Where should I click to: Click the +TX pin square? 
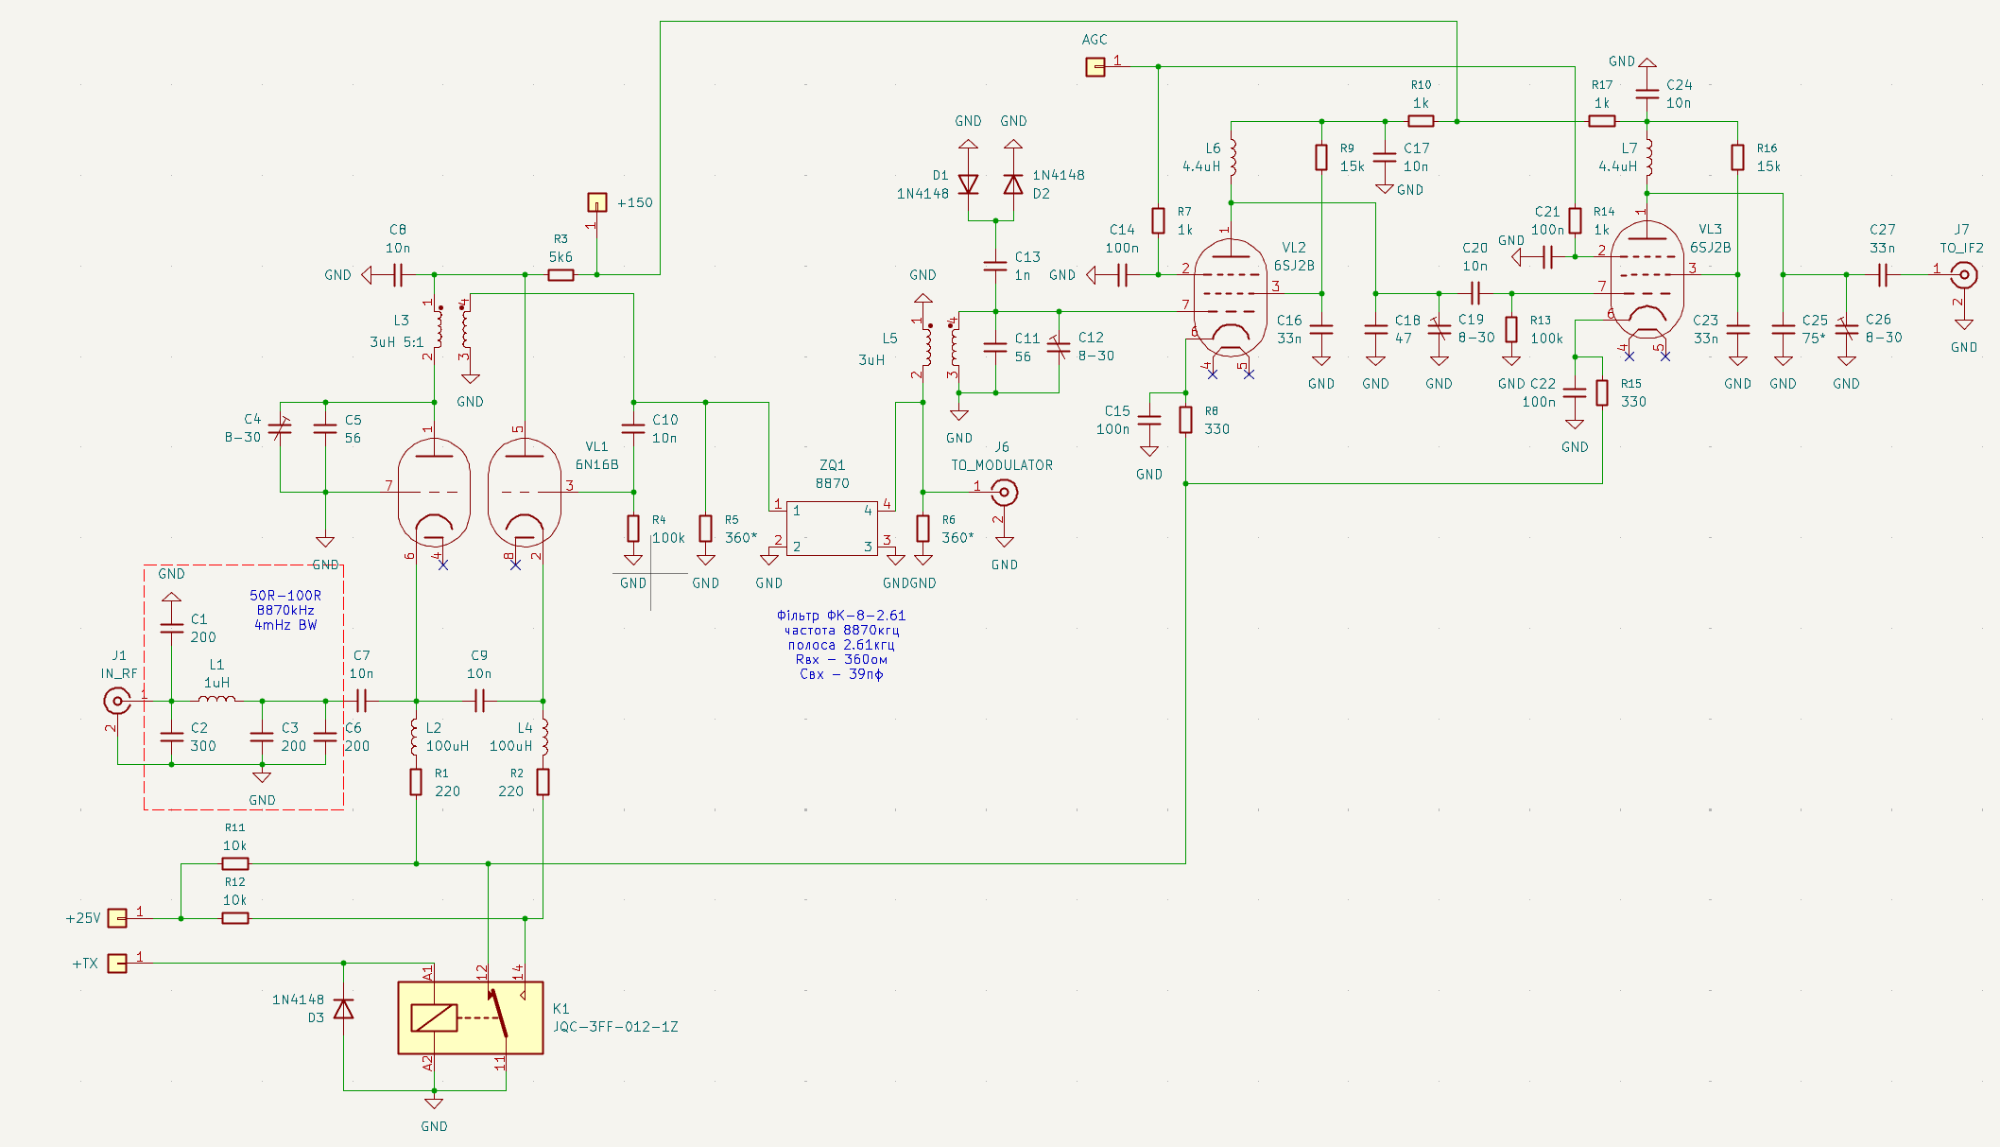(117, 963)
